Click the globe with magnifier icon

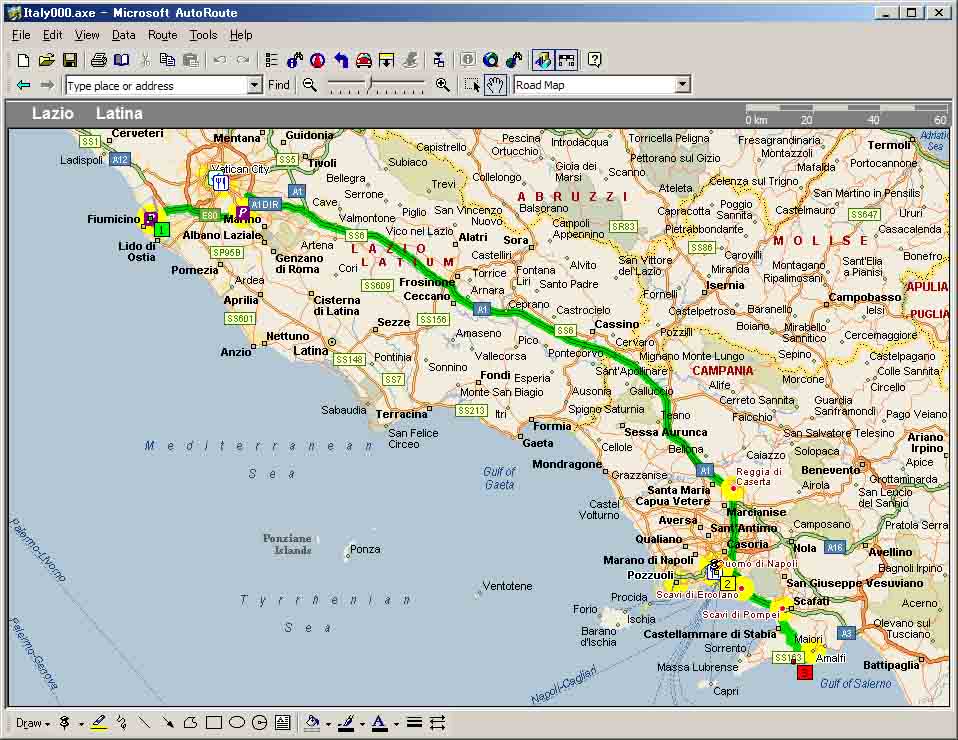coord(491,60)
